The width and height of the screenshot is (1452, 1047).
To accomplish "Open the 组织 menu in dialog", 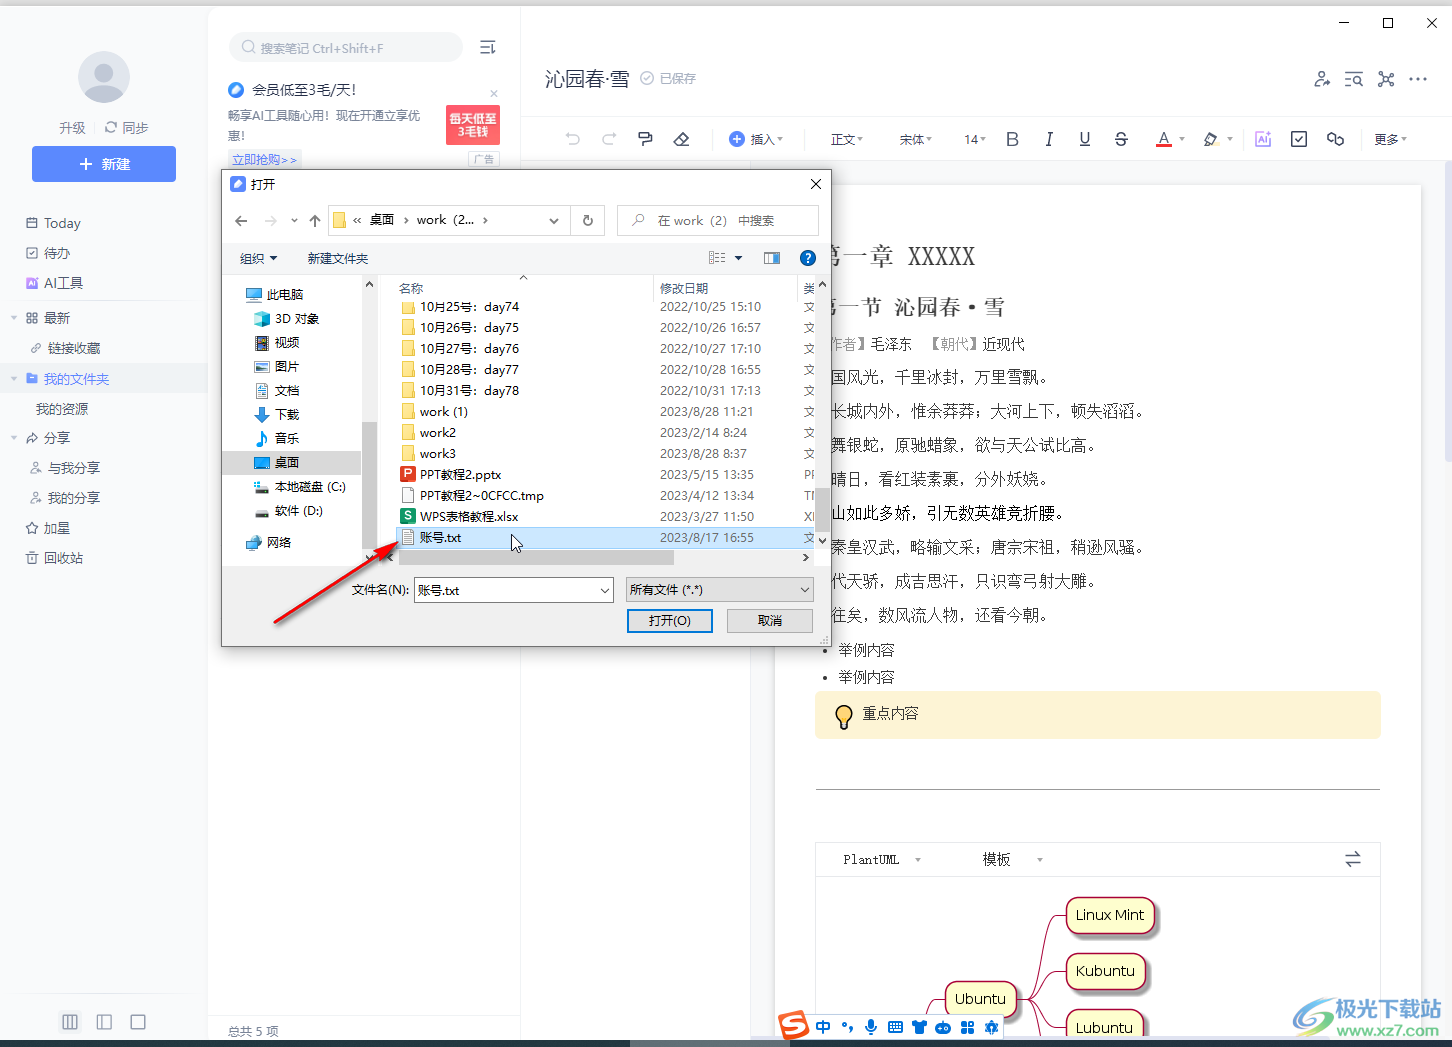I will (x=258, y=258).
